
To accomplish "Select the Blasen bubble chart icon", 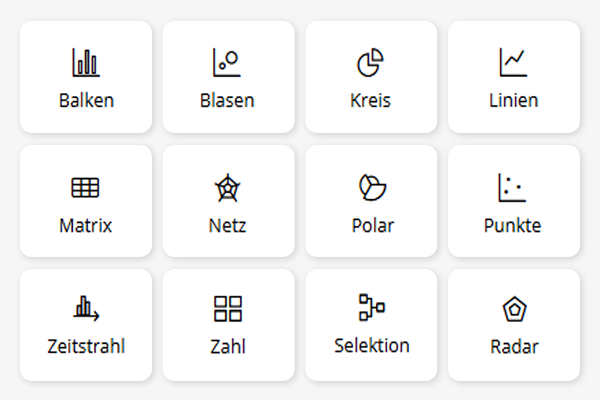I will tap(227, 64).
